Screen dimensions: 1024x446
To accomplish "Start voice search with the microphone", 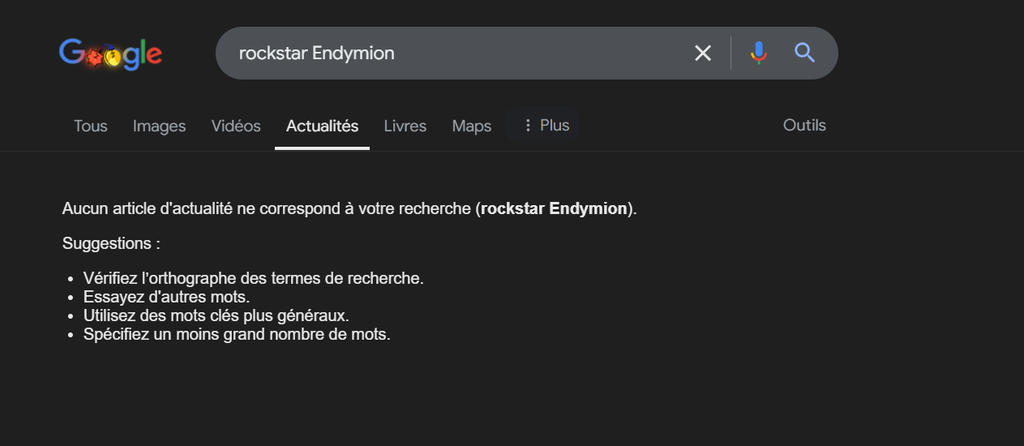I will [x=759, y=53].
